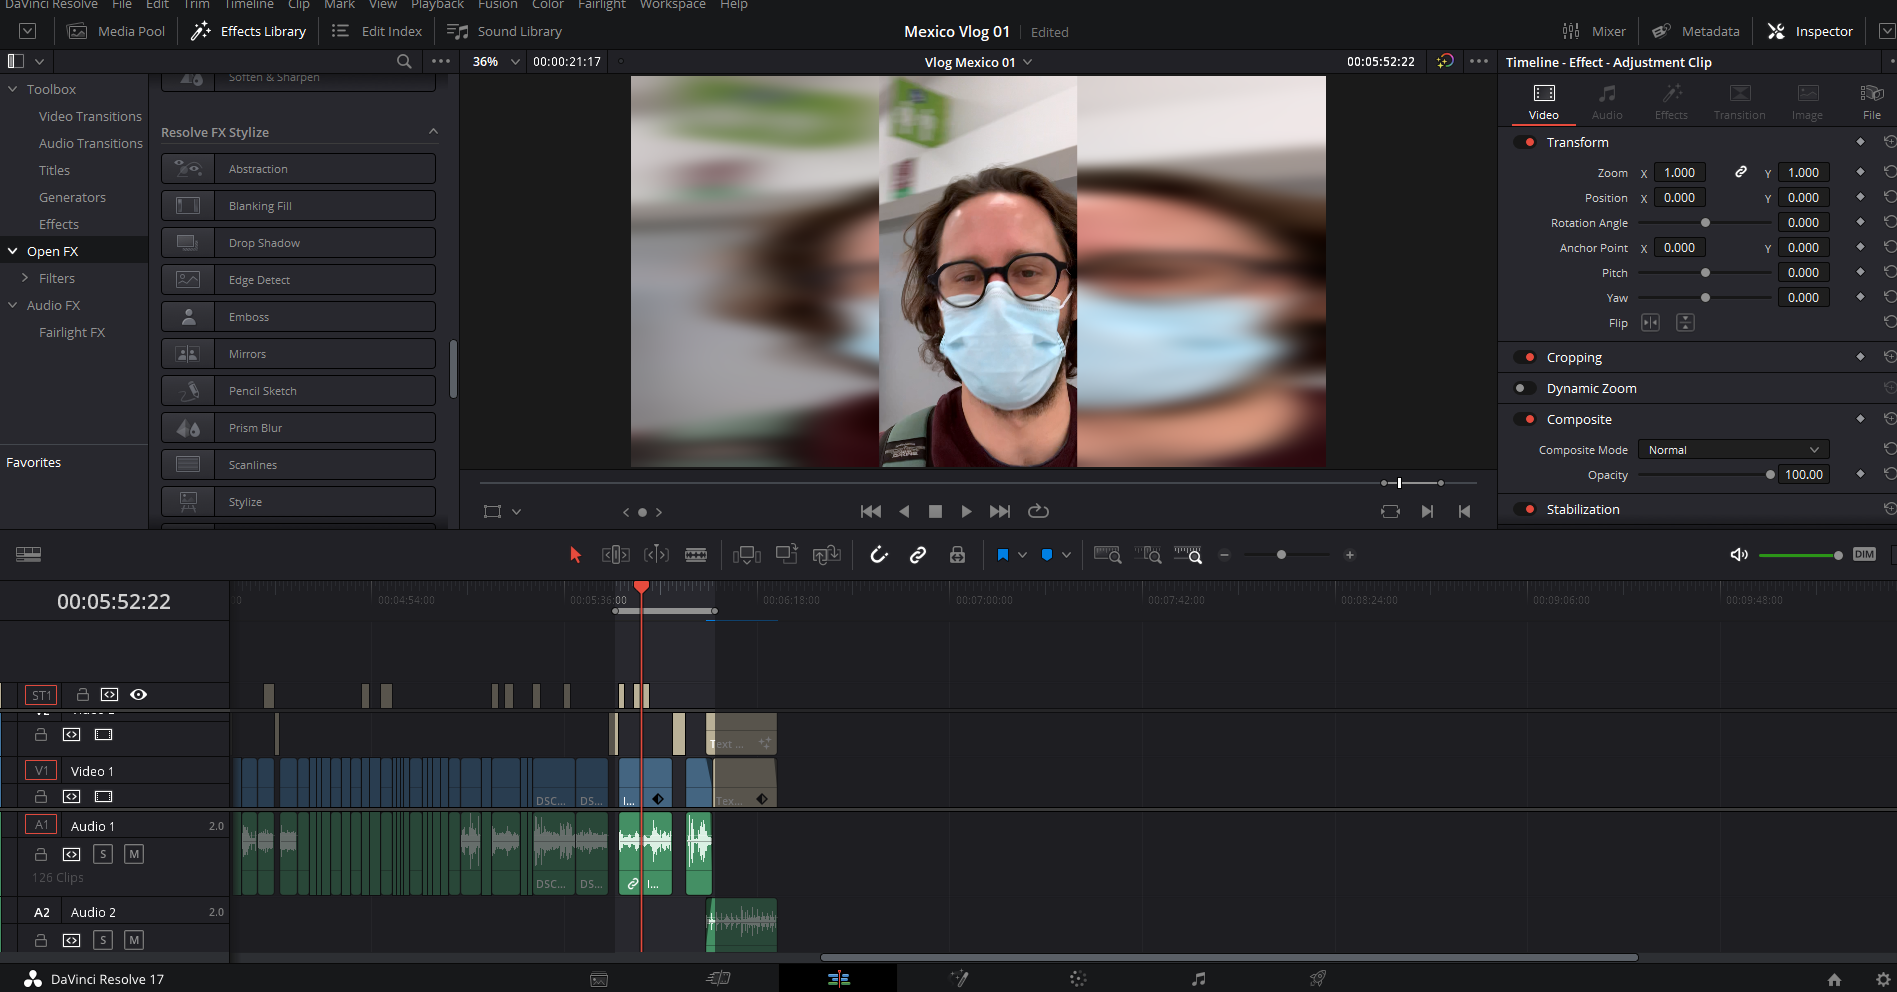This screenshot has width=1897, height=992.
Task: Mute the Audio 1 track
Action: [x=134, y=854]
